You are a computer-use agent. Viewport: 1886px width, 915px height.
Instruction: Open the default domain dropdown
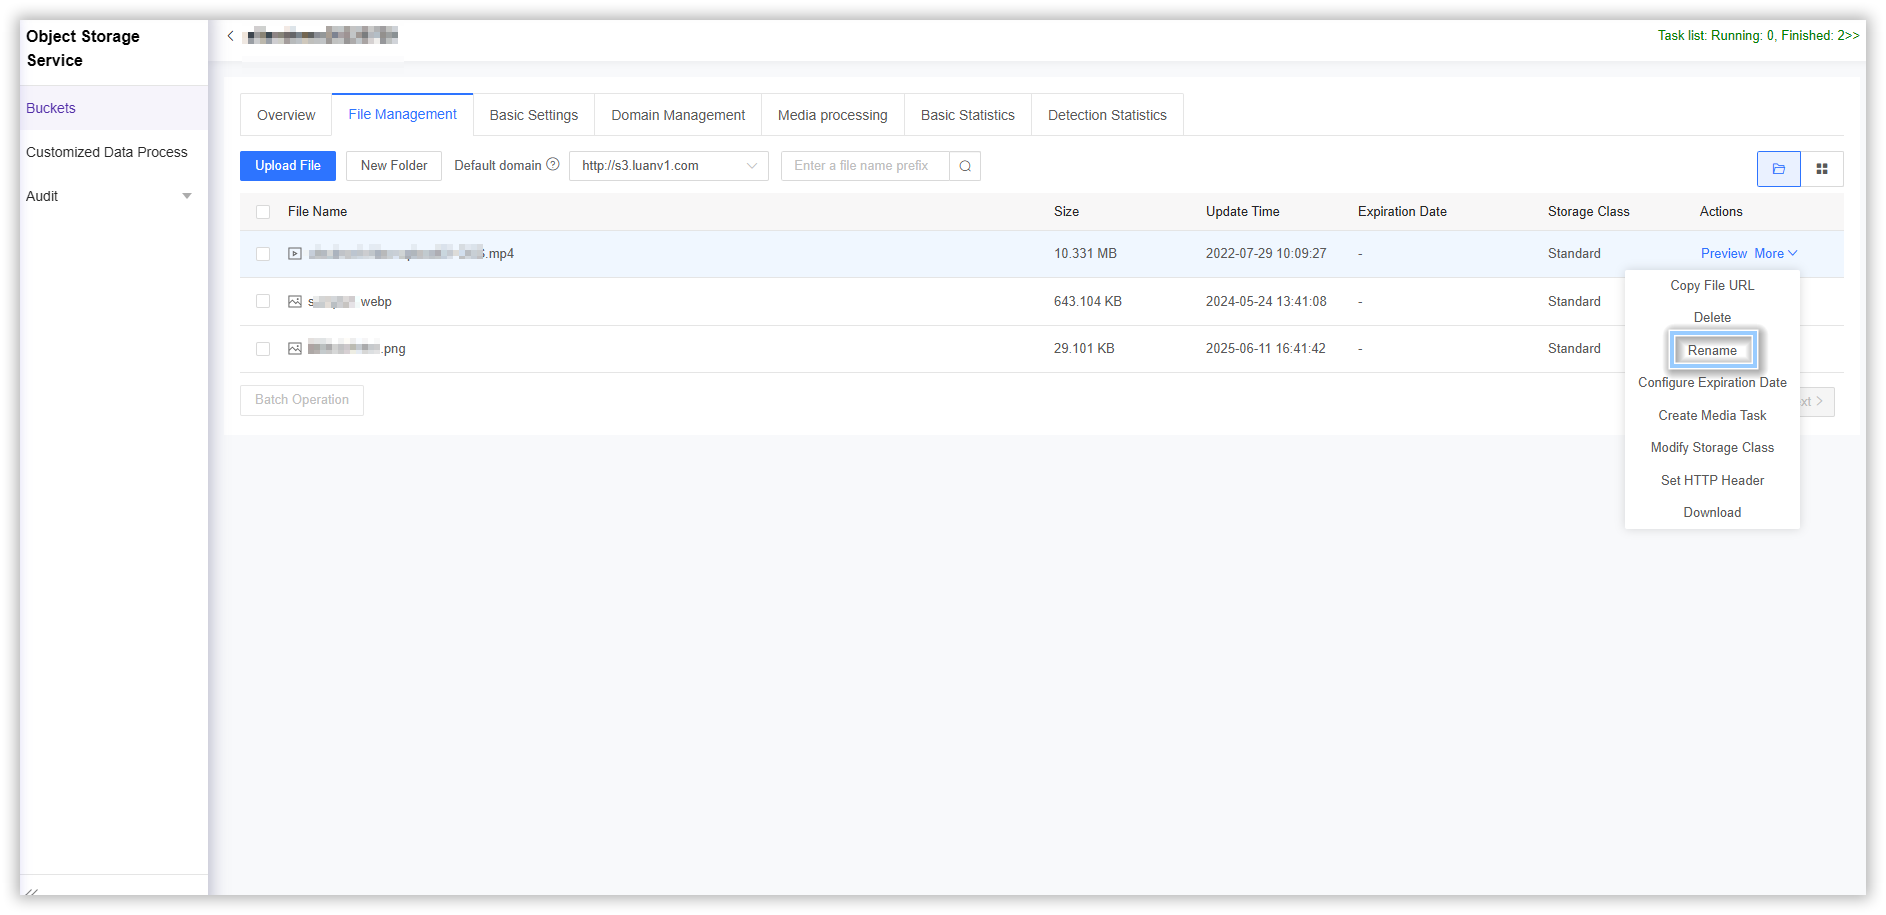pos(668,166)
